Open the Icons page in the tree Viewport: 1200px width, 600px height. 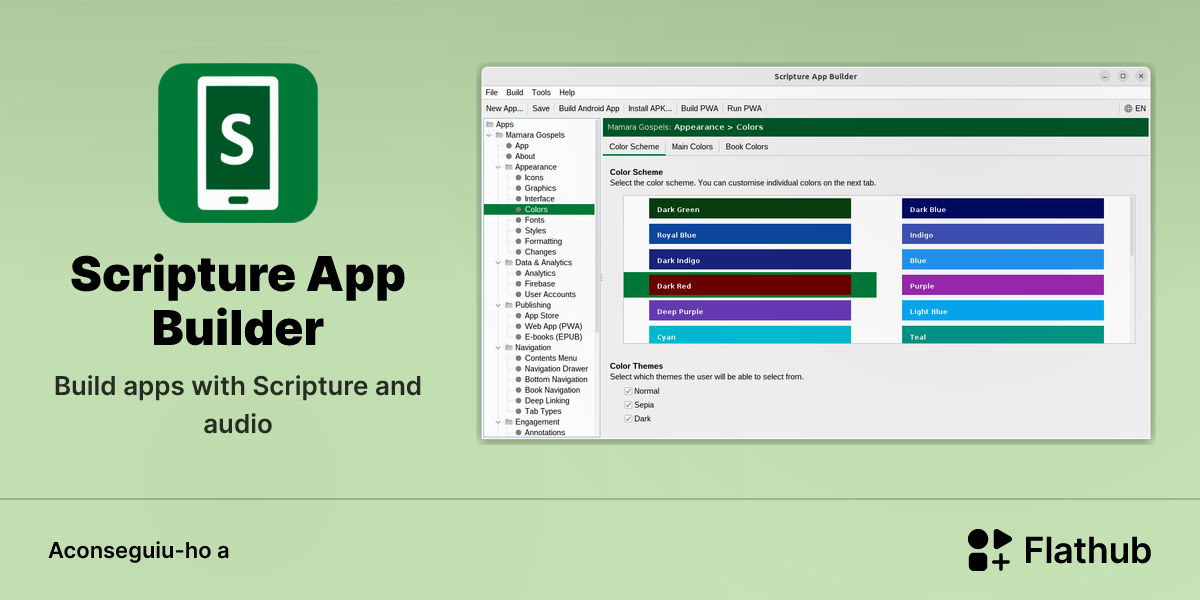click(534, 178)
